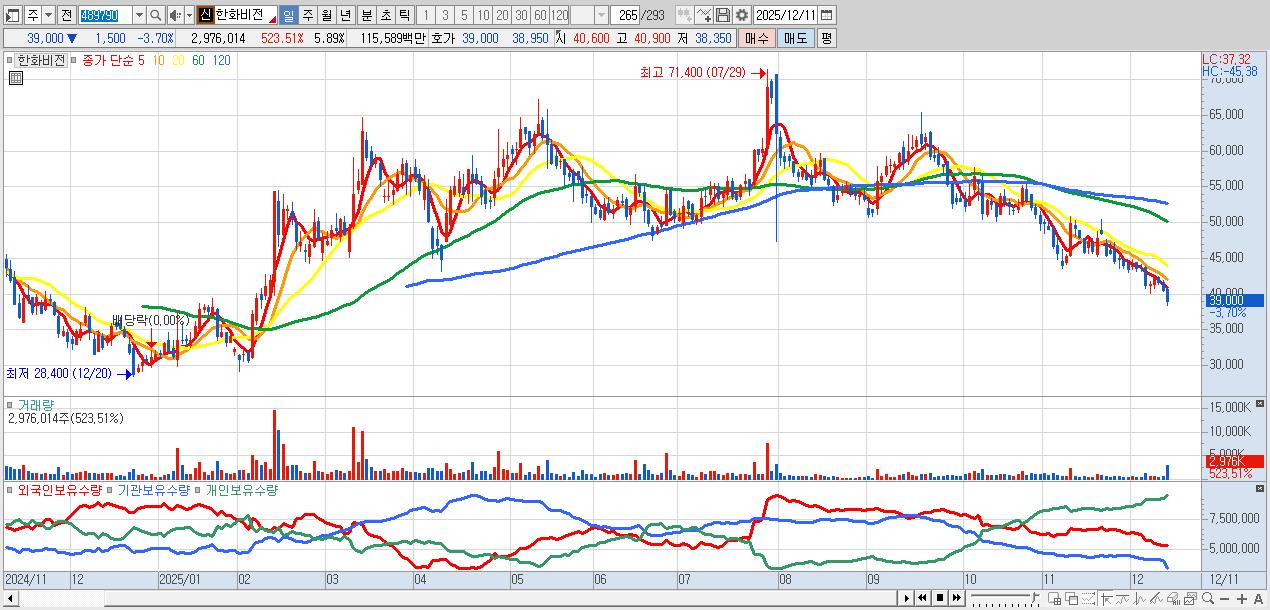Screen dimensions: 1270x610
Task: Click the chart window layout icon at top-left
Action: coord(13,15)
